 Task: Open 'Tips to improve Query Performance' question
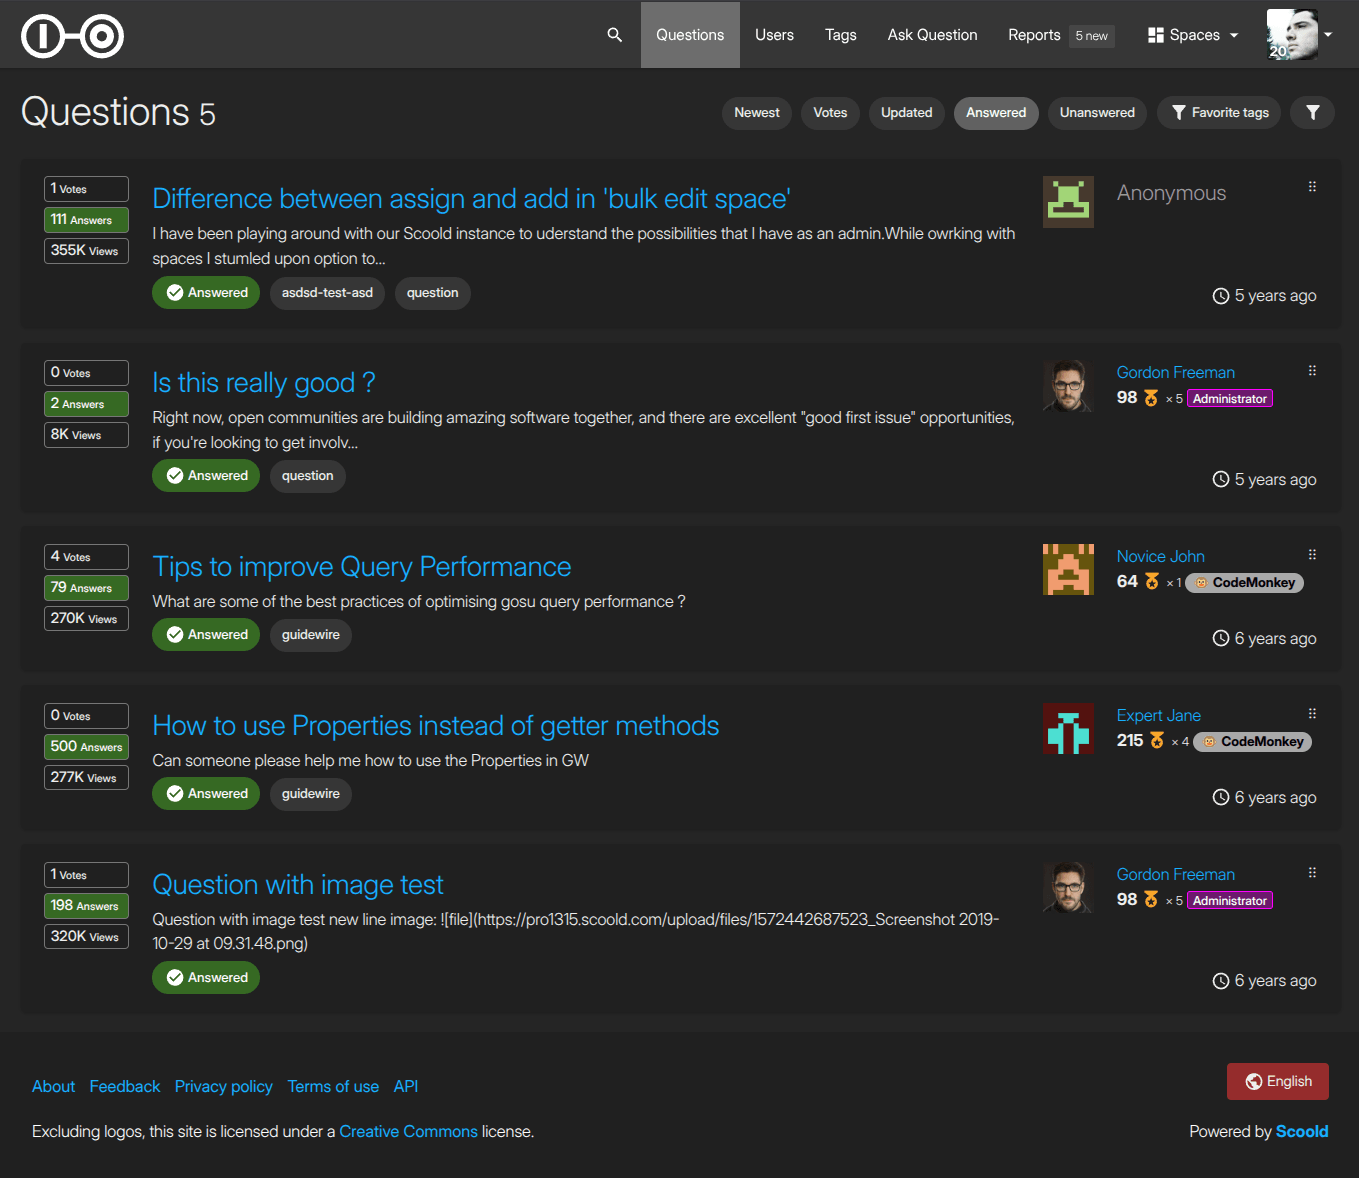(362, 567)
